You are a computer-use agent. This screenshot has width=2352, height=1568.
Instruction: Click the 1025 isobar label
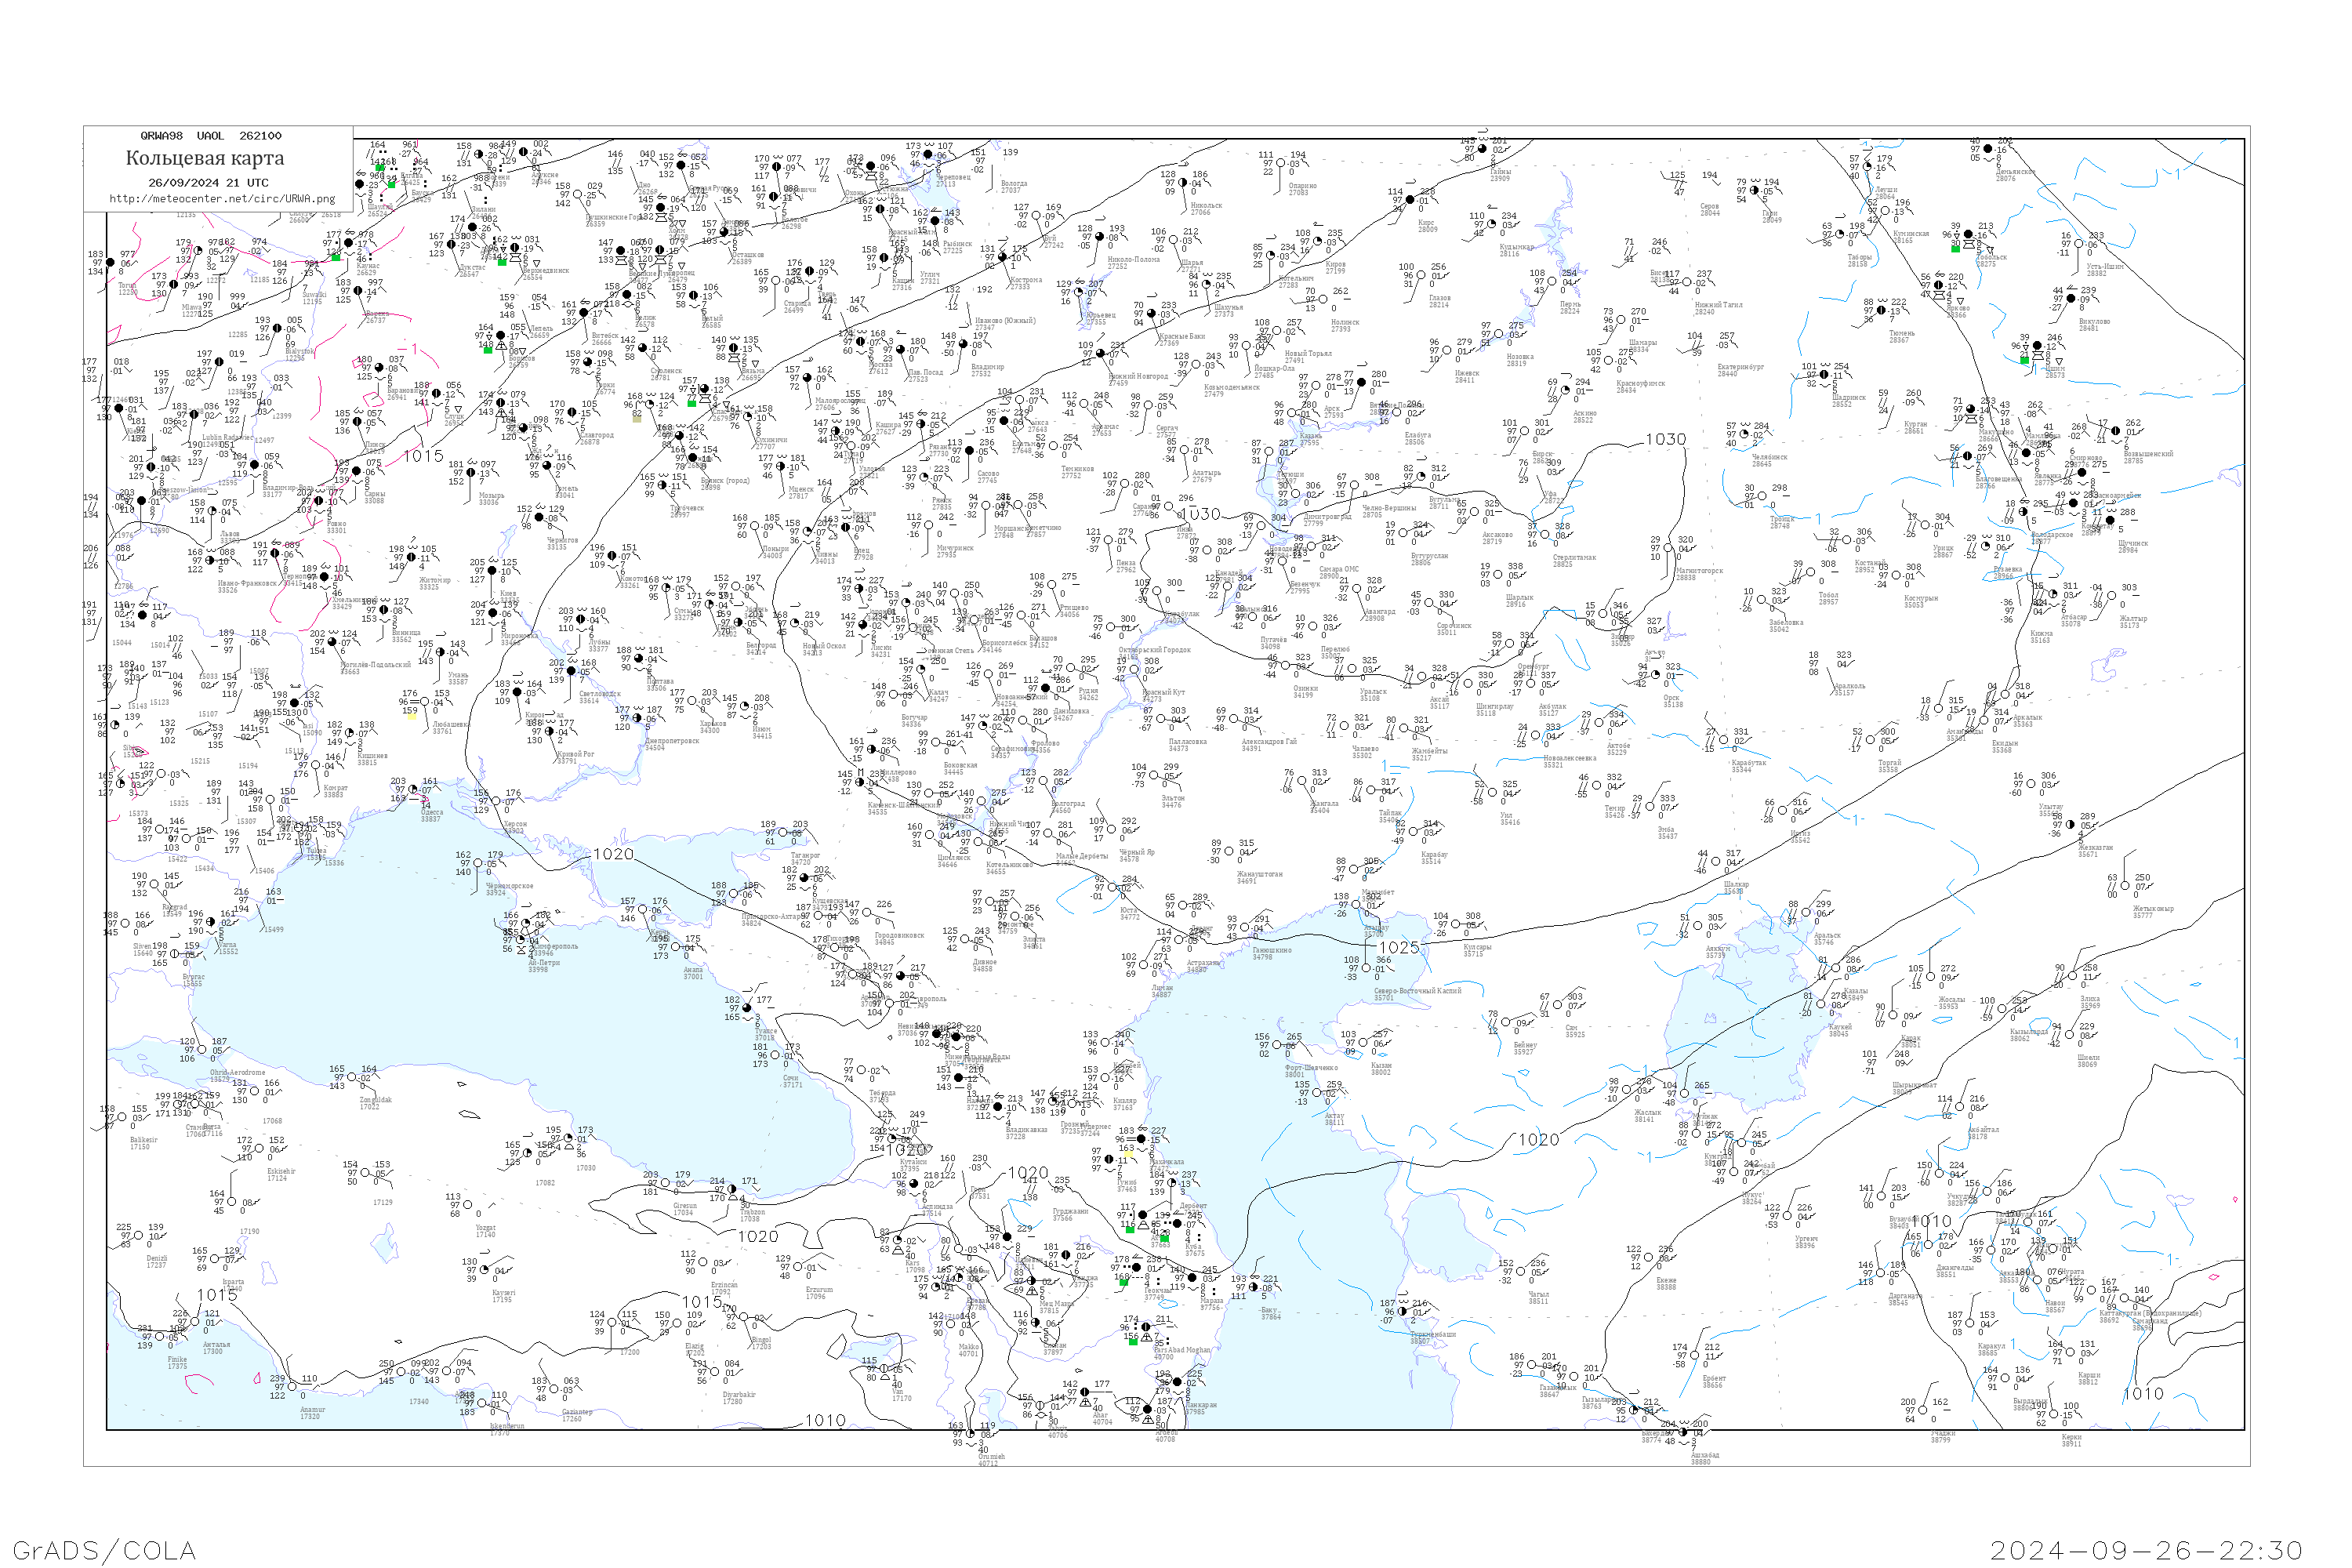point(1398,947)
